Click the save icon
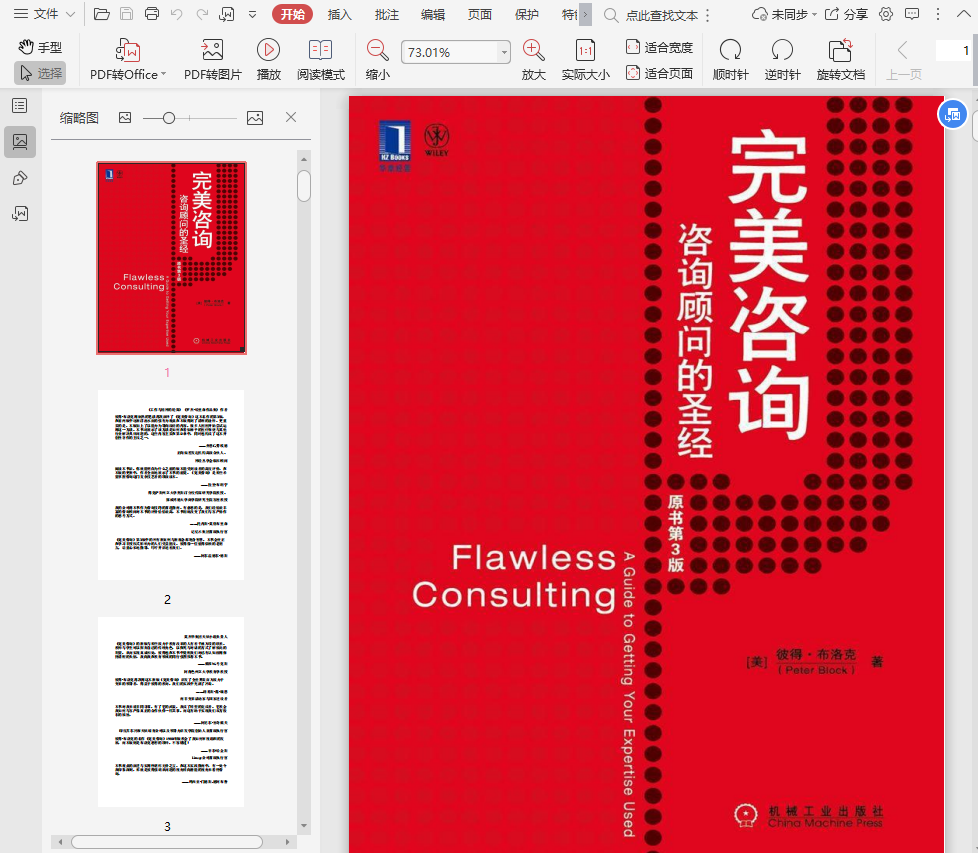978x853 pixels. pos(127,14)
